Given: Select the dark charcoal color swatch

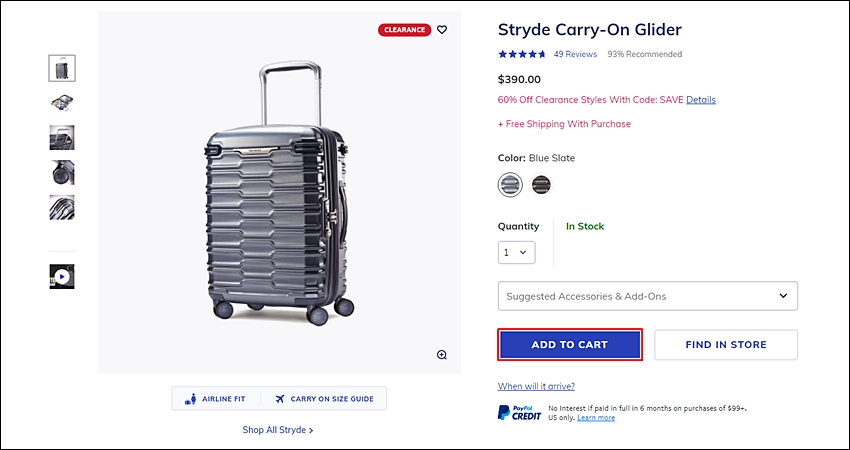Looking at the screenshot, I should click(540, 185).
